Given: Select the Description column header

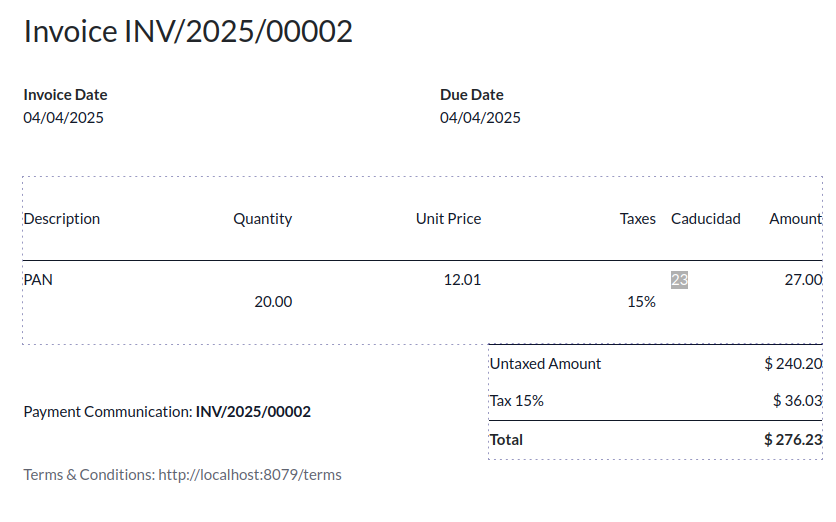Looking at the screenshot, I should tap(61, 219).
